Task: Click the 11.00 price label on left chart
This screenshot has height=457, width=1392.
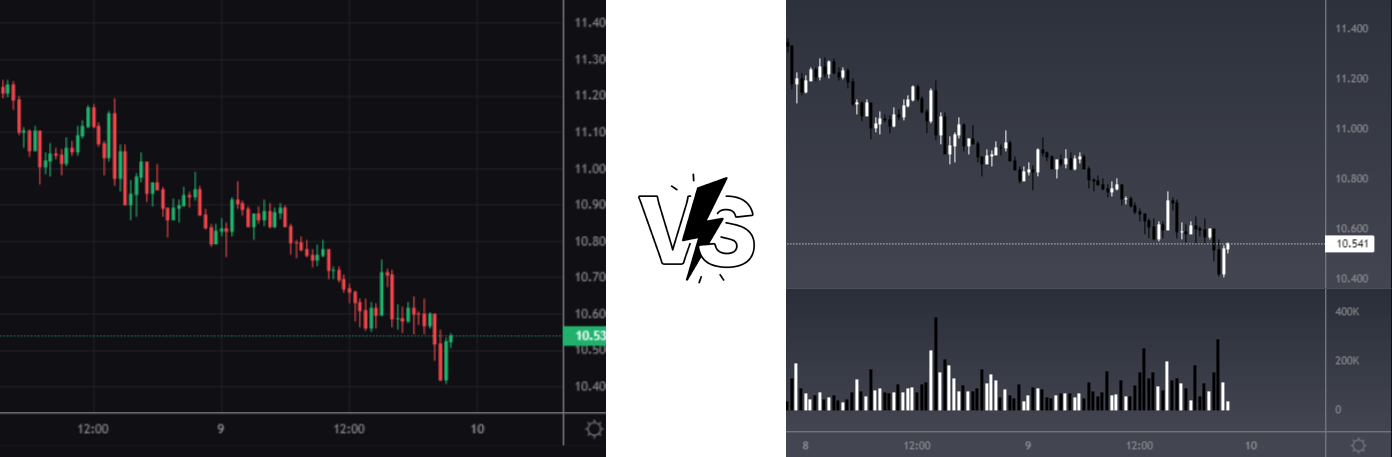Action: (589, 168)
